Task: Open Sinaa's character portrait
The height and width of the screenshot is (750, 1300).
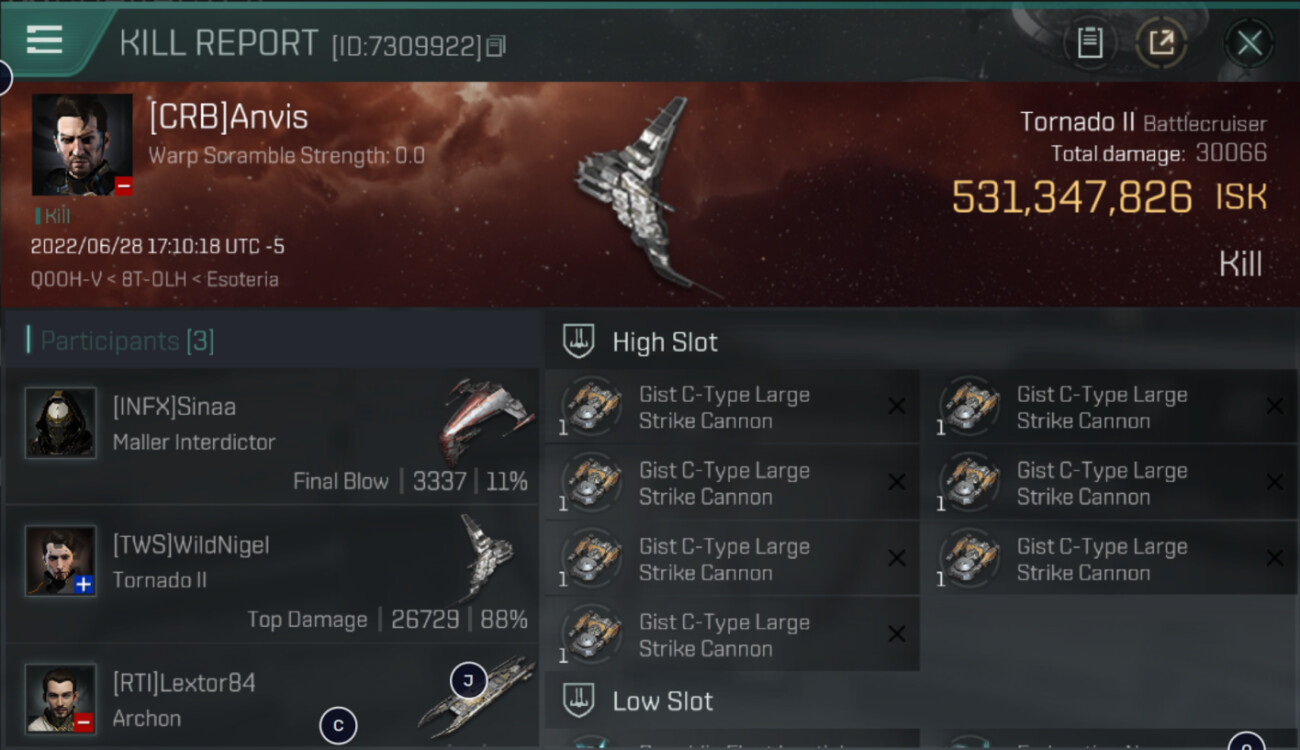Action: pyautogui.click(x=61, y=423)
